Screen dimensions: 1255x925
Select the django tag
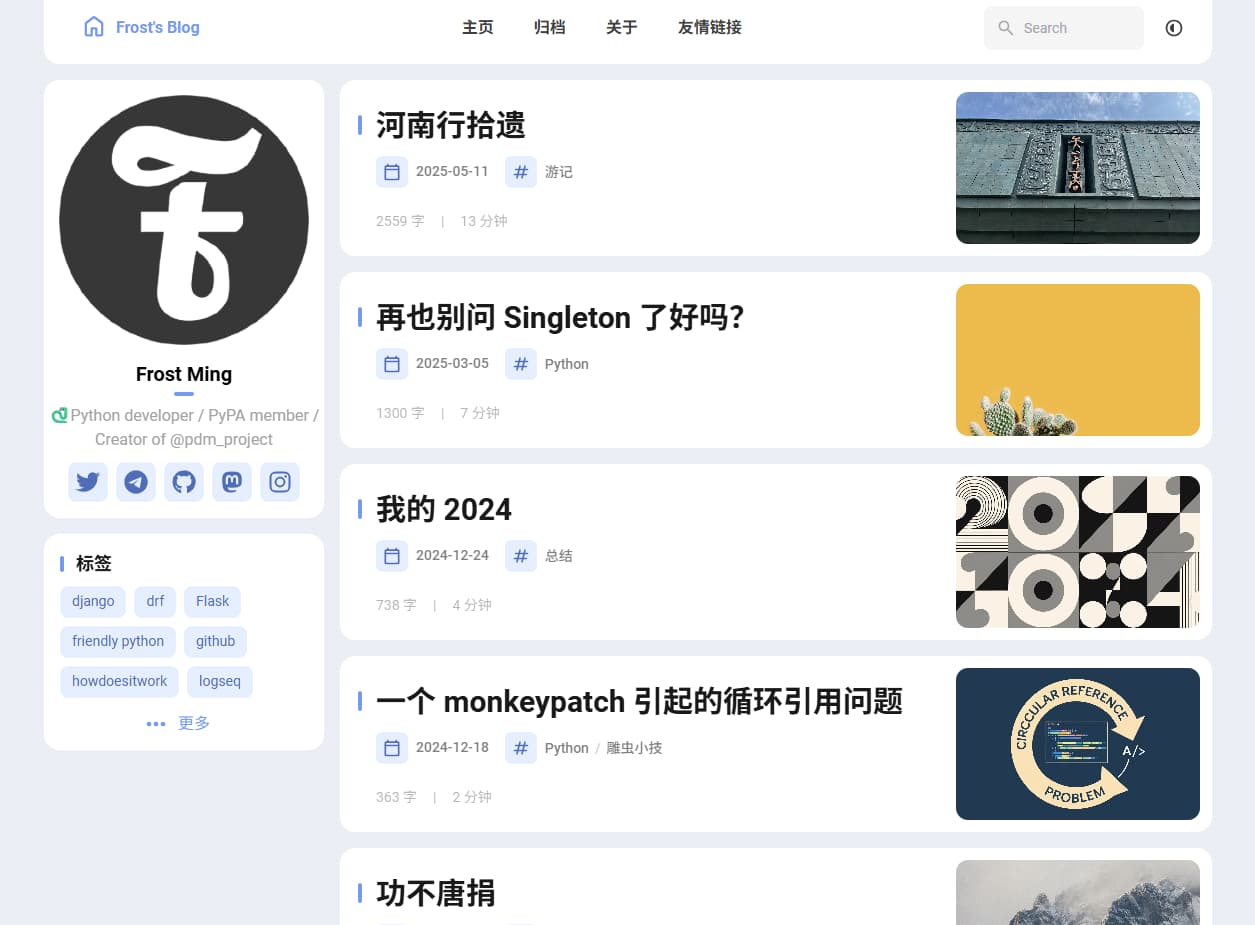point(93,601)
